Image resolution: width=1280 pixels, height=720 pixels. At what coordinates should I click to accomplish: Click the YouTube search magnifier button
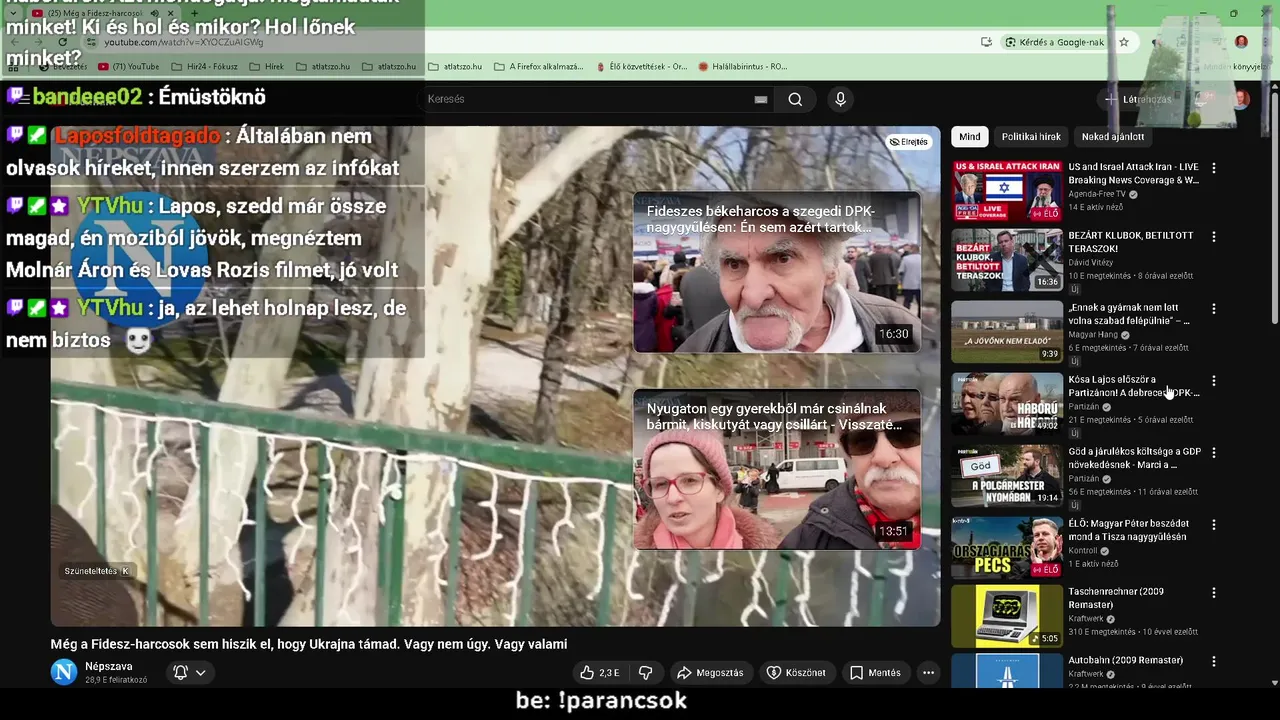click(x=795, y=99)
